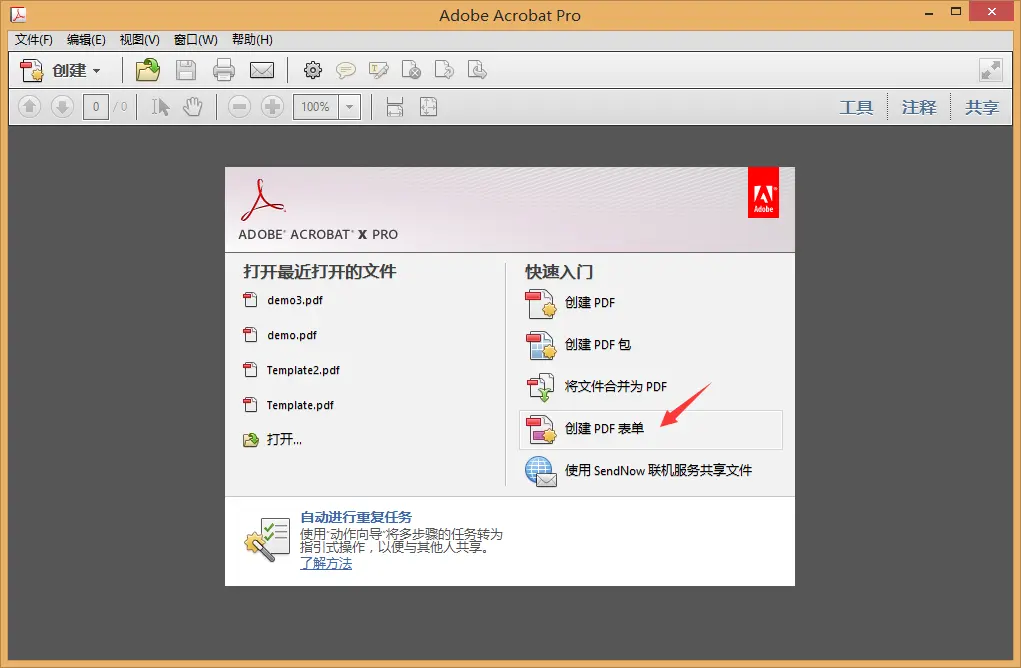Screen dimensions: 1021x668
Task: Click fit one full page icon
Action: point(428,106)
